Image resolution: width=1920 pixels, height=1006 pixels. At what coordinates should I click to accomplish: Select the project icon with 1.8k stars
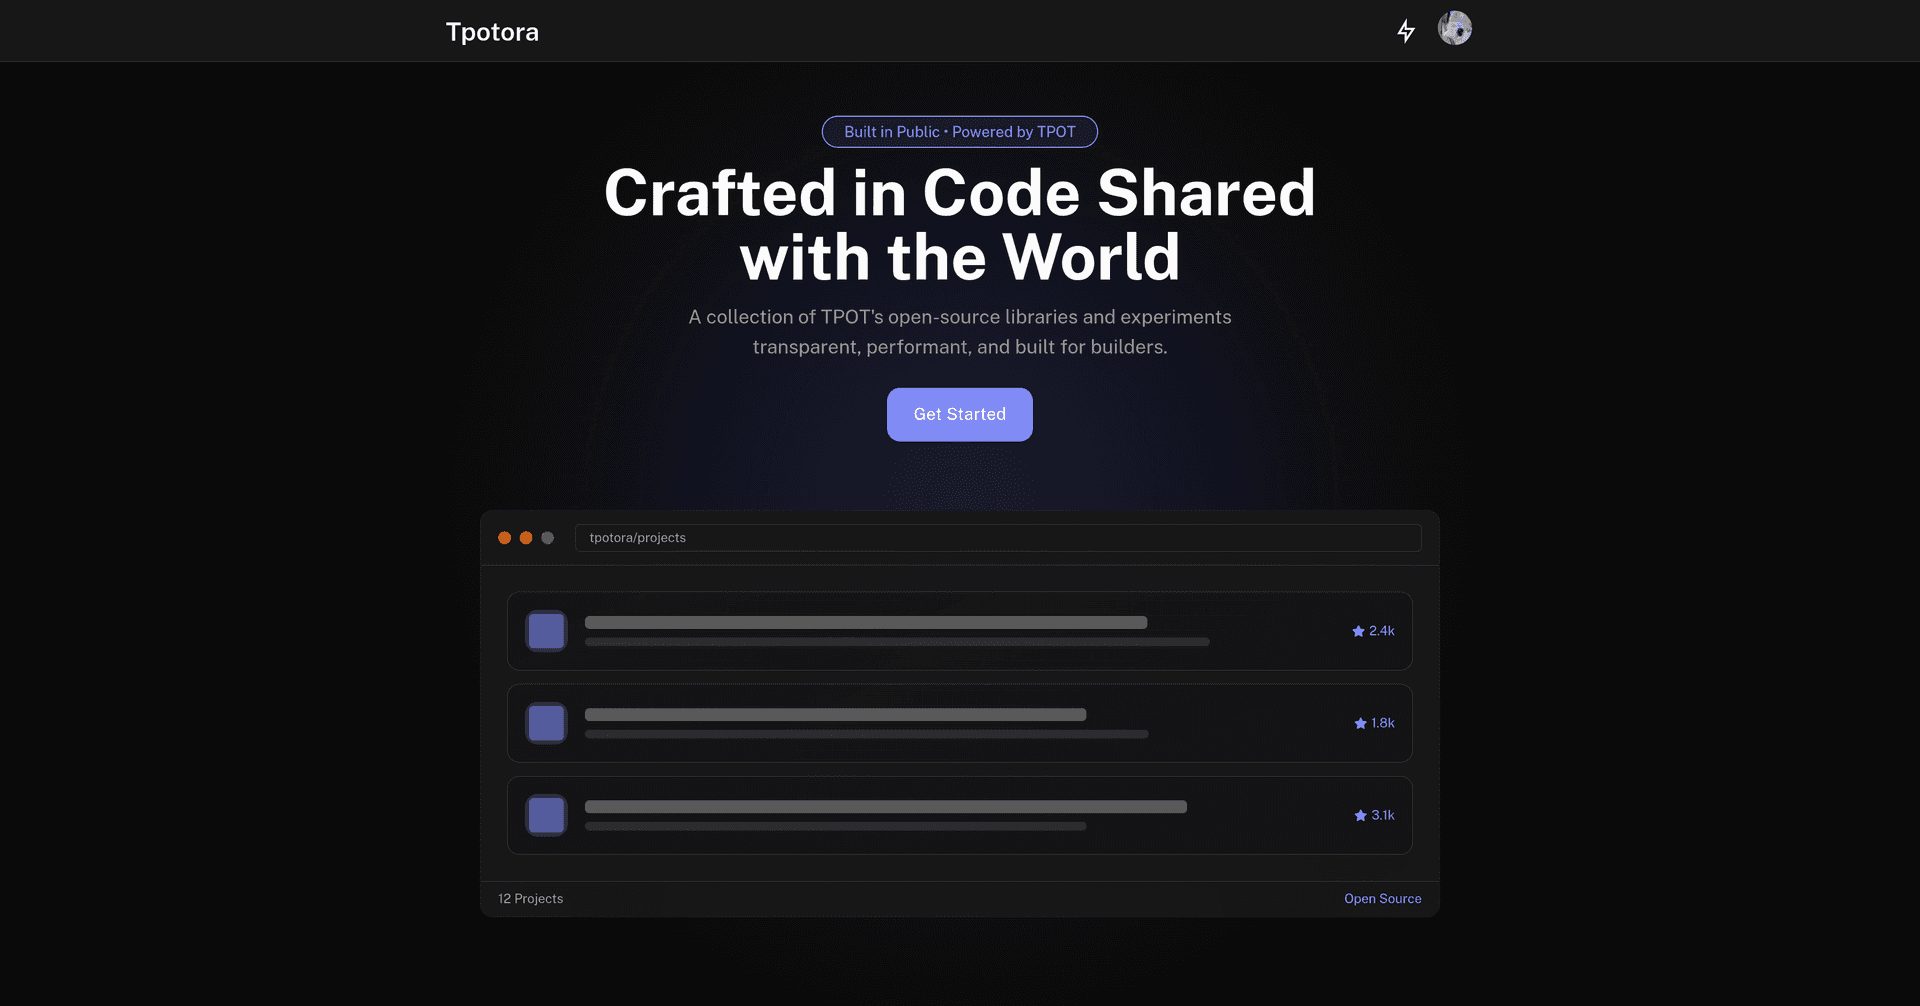point(547,723)
